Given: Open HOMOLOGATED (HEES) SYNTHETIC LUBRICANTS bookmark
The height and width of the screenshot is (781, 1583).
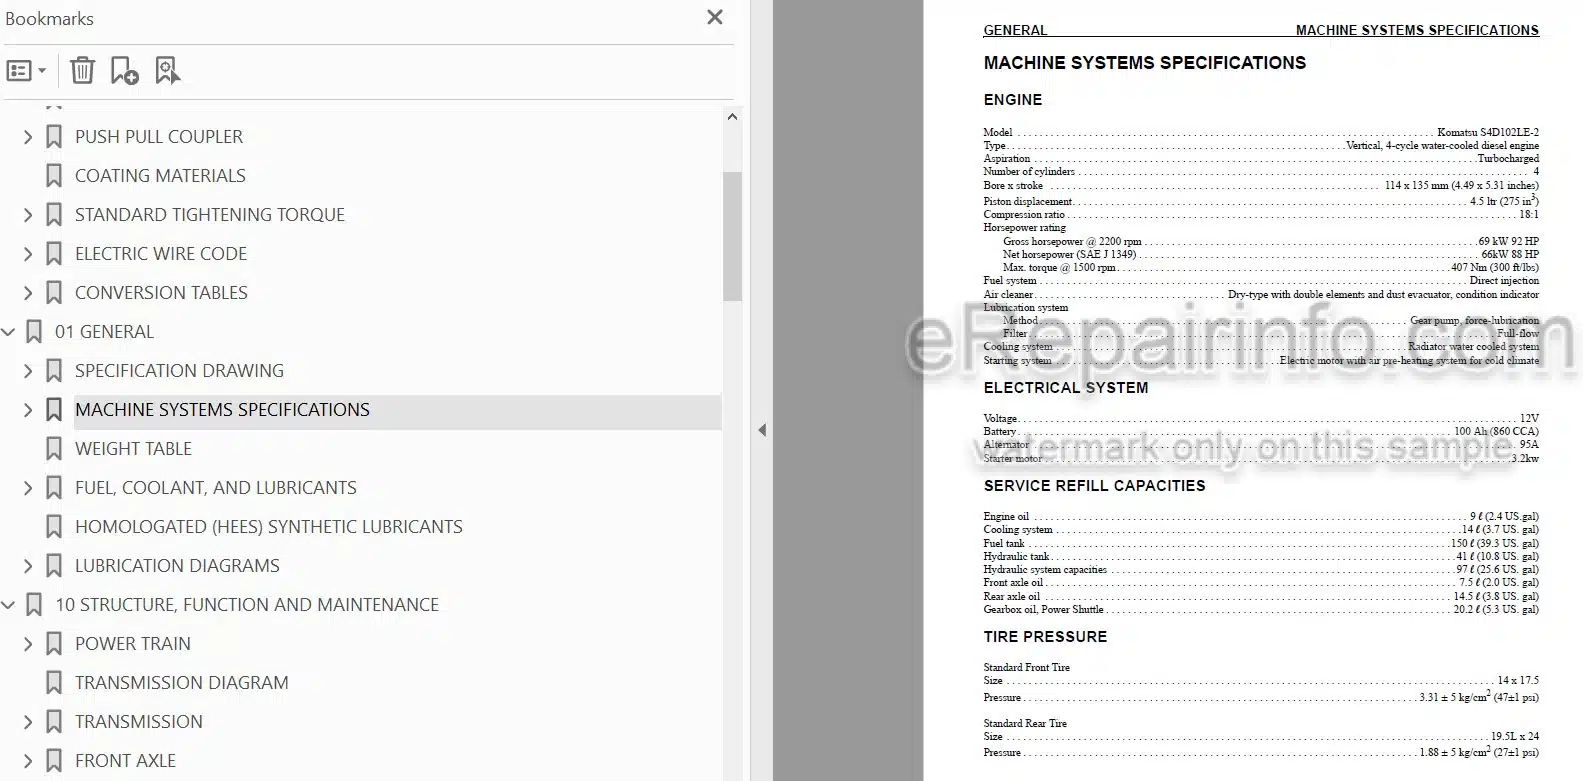Looking at the screenshot, I should 269,527.
